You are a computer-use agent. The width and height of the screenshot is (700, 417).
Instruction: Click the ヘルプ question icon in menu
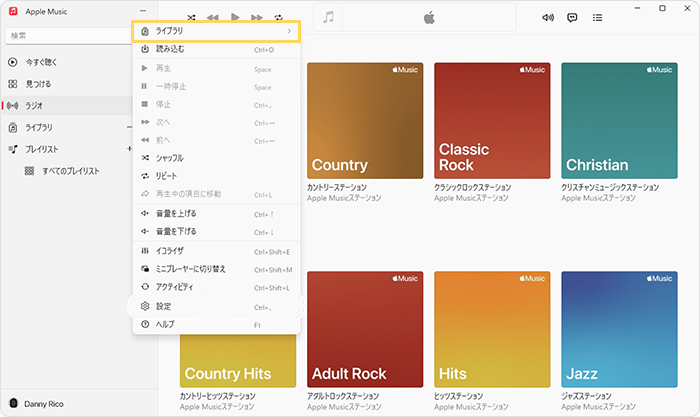[145, 325]
